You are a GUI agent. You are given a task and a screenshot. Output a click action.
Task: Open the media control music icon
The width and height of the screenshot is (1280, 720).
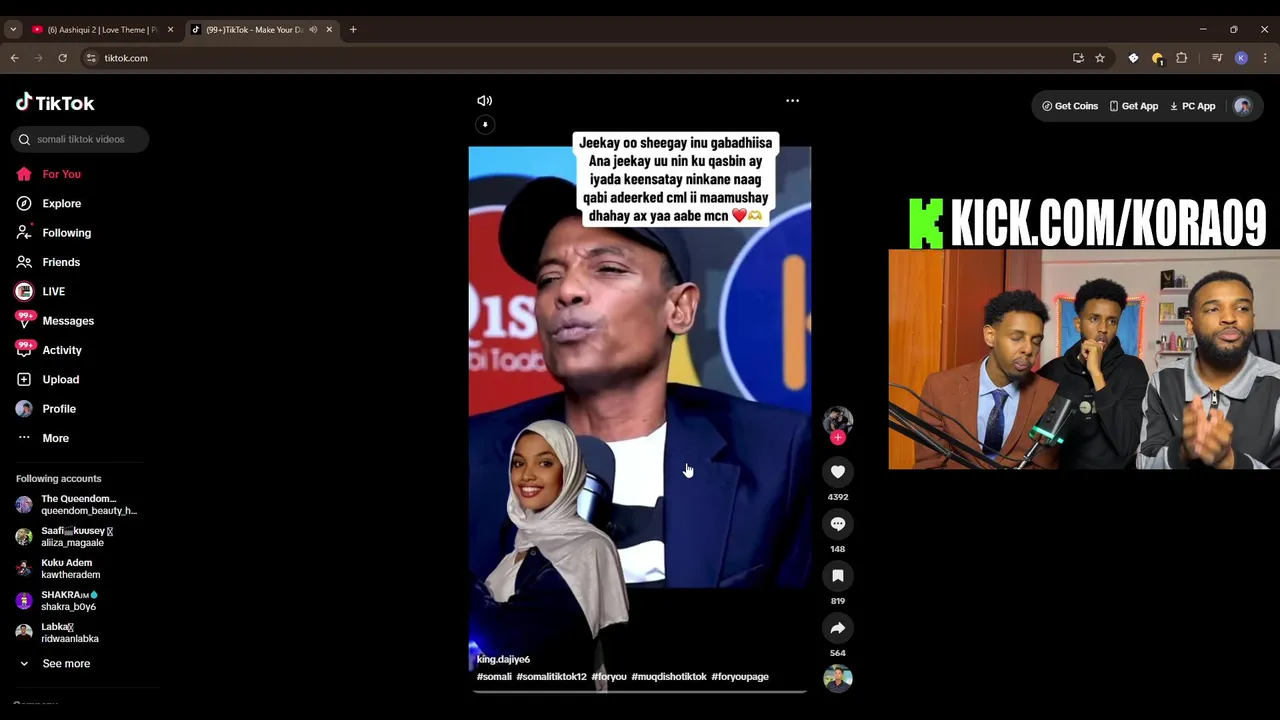click(x=1217, y=58)
